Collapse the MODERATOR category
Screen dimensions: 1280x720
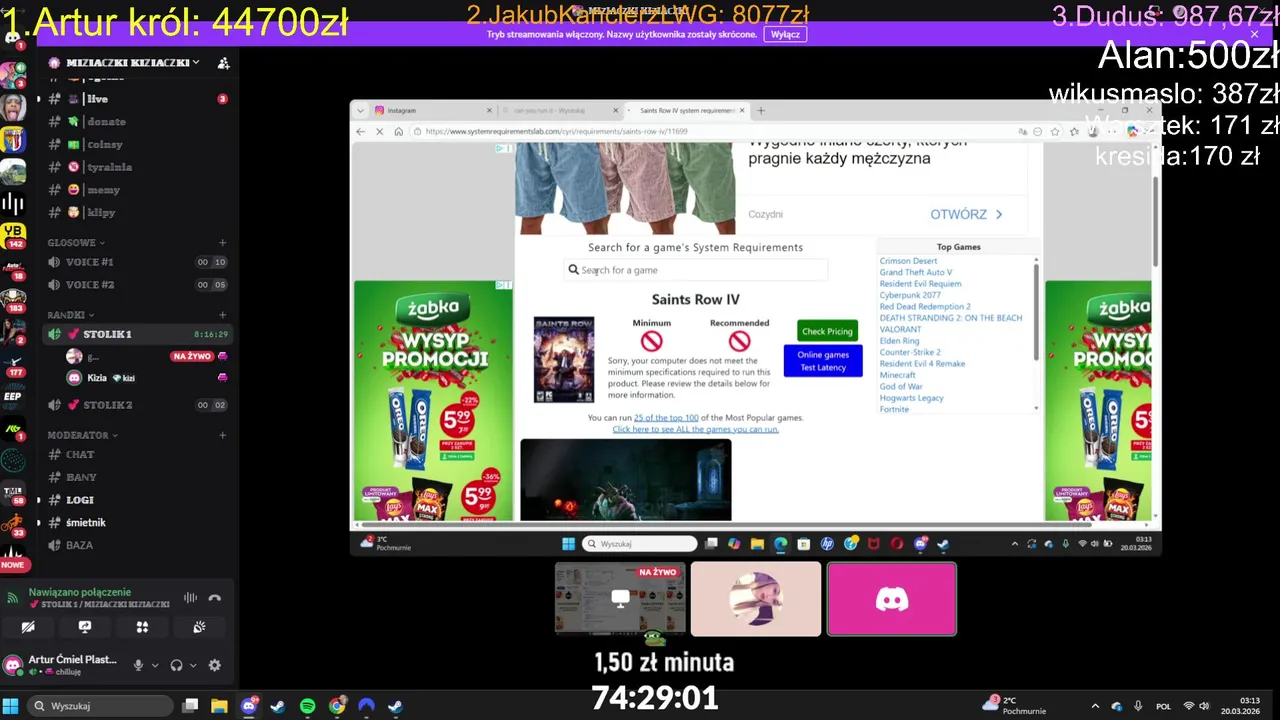82,436
